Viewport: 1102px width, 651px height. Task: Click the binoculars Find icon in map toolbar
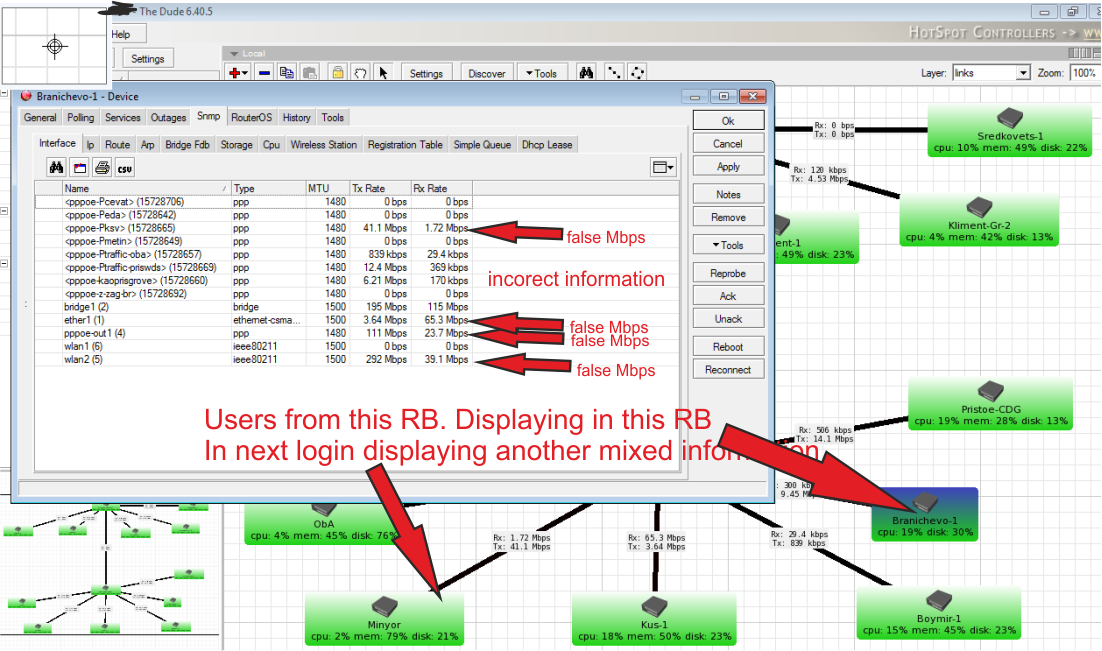pos(586,73)
